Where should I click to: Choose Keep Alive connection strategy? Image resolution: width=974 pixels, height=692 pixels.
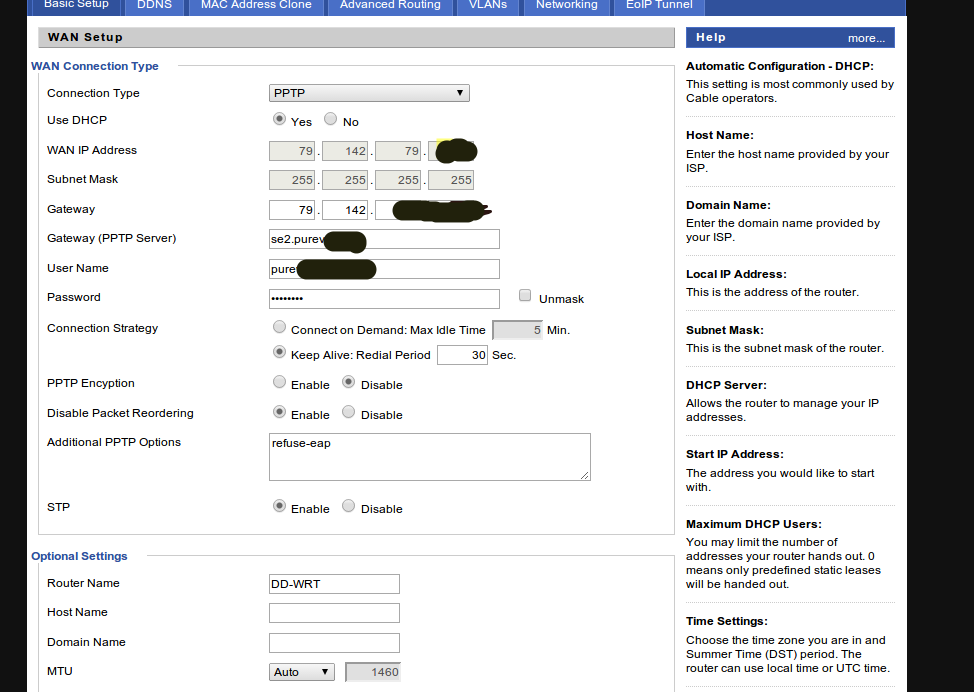coord(279,353)
